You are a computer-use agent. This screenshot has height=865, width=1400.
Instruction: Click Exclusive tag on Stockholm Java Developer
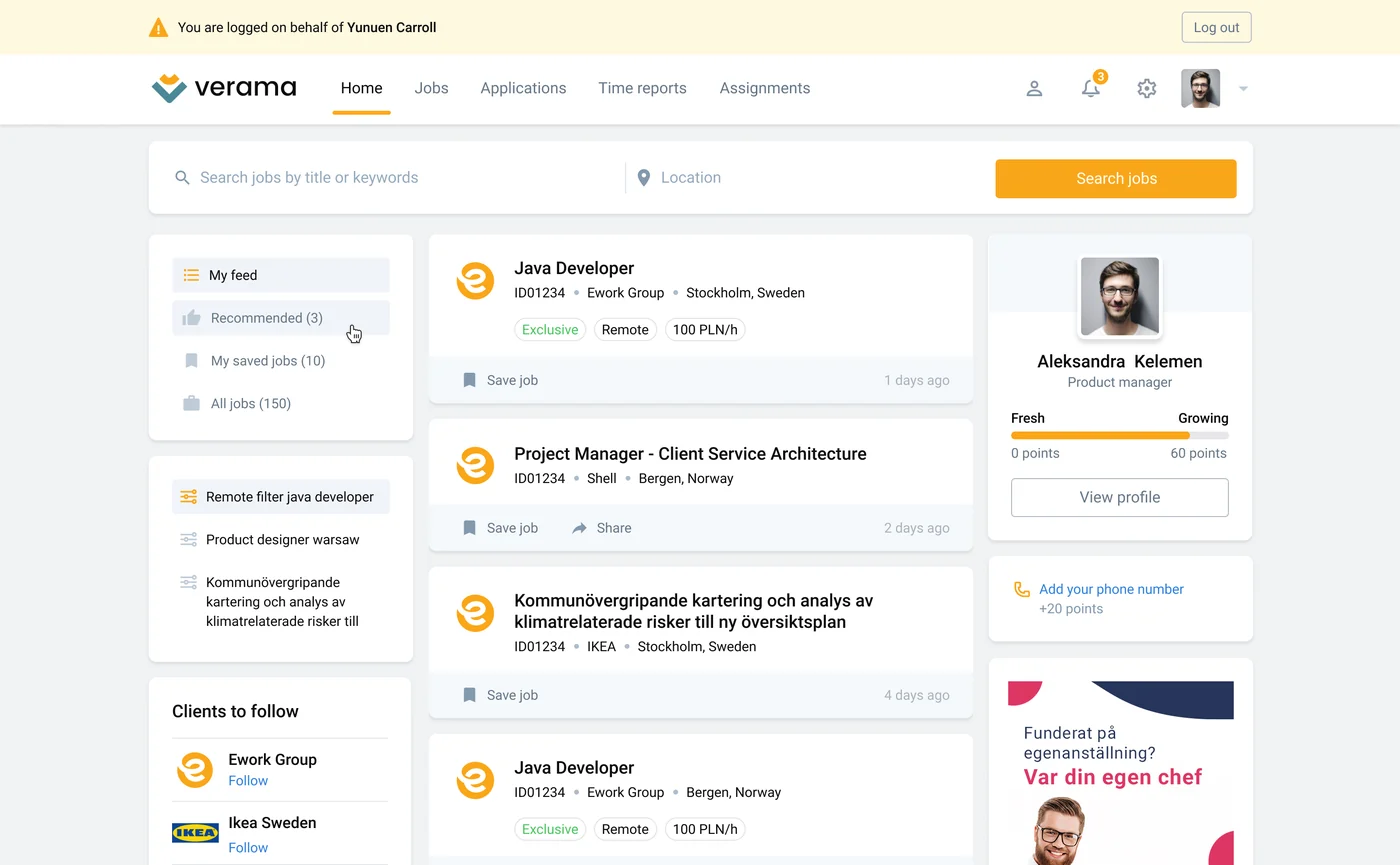550,330
